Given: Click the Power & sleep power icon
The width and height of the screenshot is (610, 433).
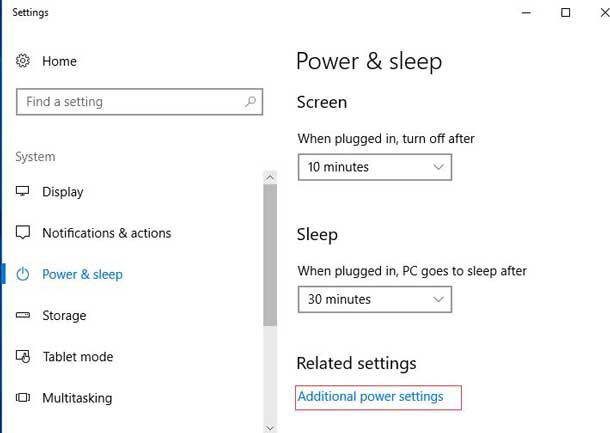Looking at the screenshot, I should (23, 274).
